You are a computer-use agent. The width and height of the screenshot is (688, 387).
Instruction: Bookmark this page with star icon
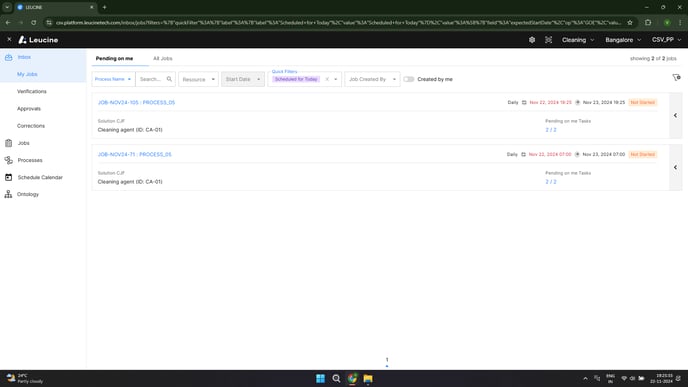(630, 22)
